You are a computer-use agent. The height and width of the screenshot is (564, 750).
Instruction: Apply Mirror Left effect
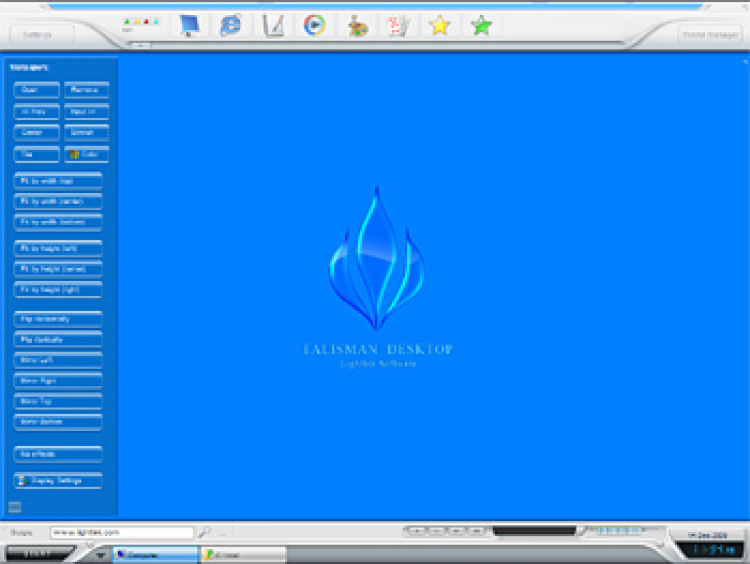click(x=58, y=360)
